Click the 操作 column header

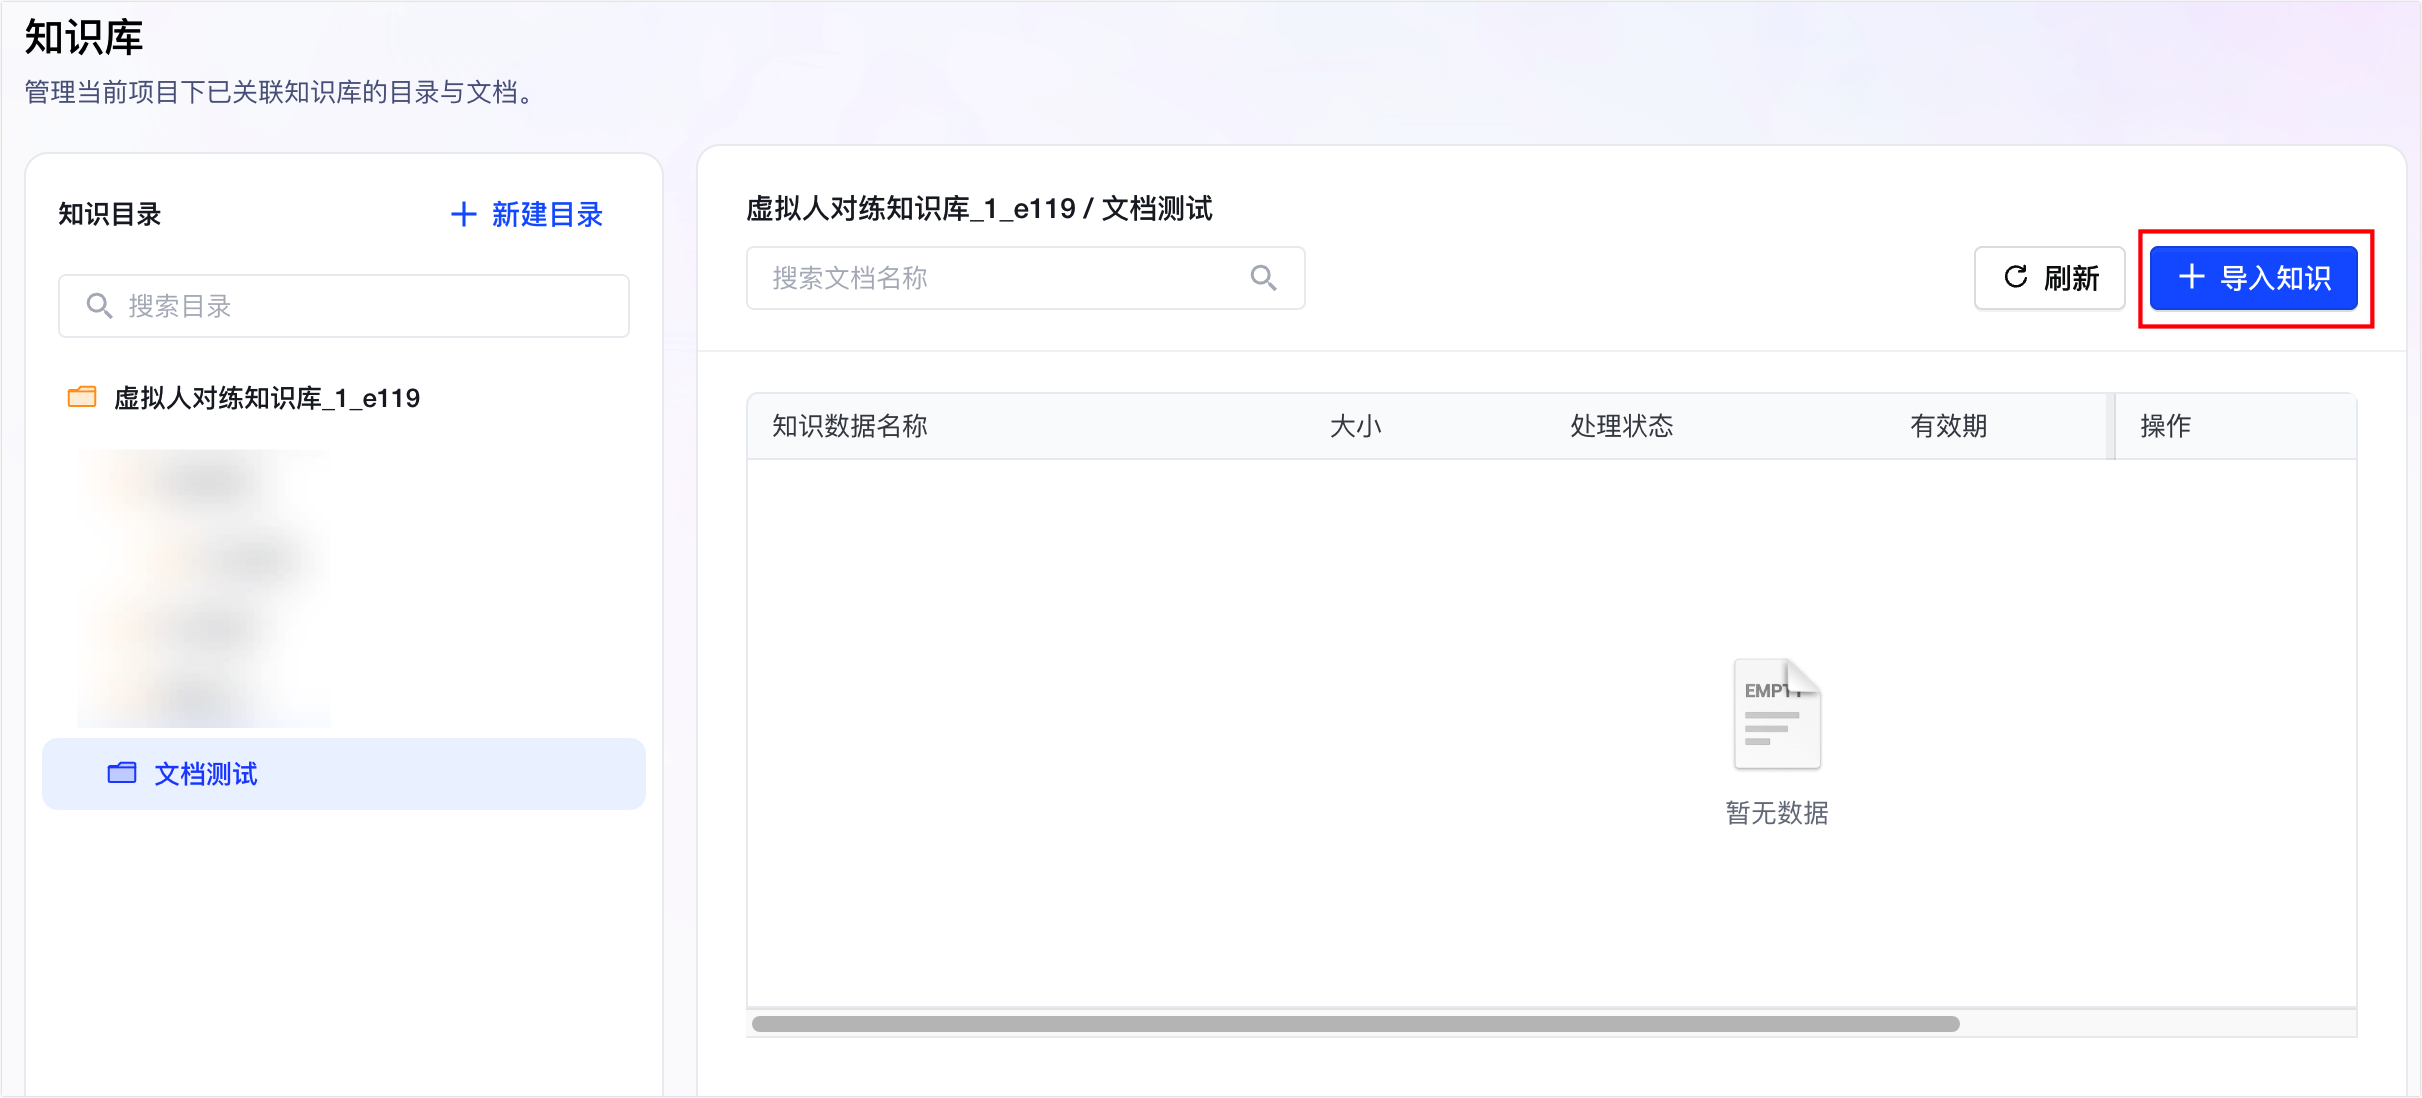[x=2165, y=426]
